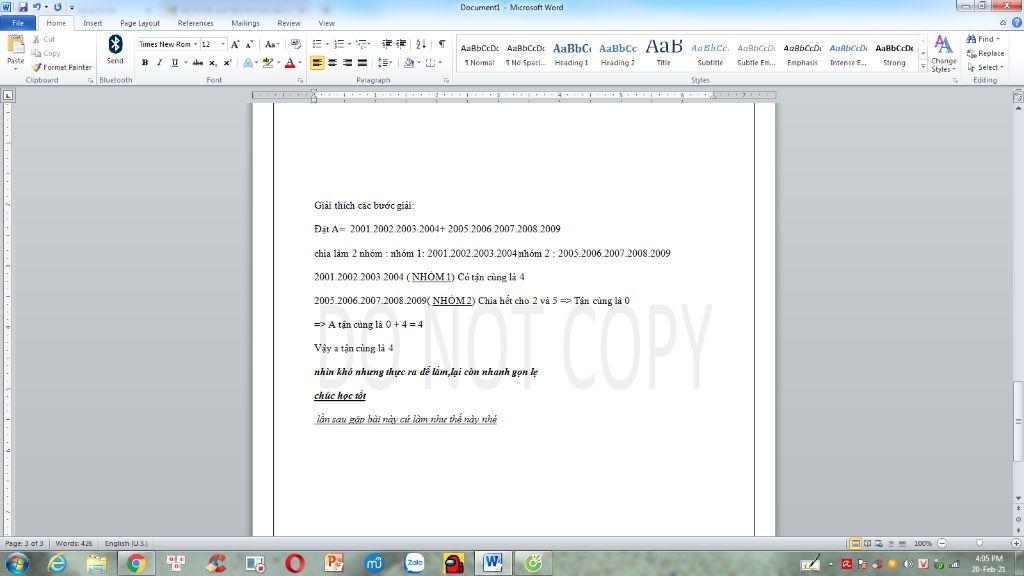Apply the No Spacing style

point(525,54)
